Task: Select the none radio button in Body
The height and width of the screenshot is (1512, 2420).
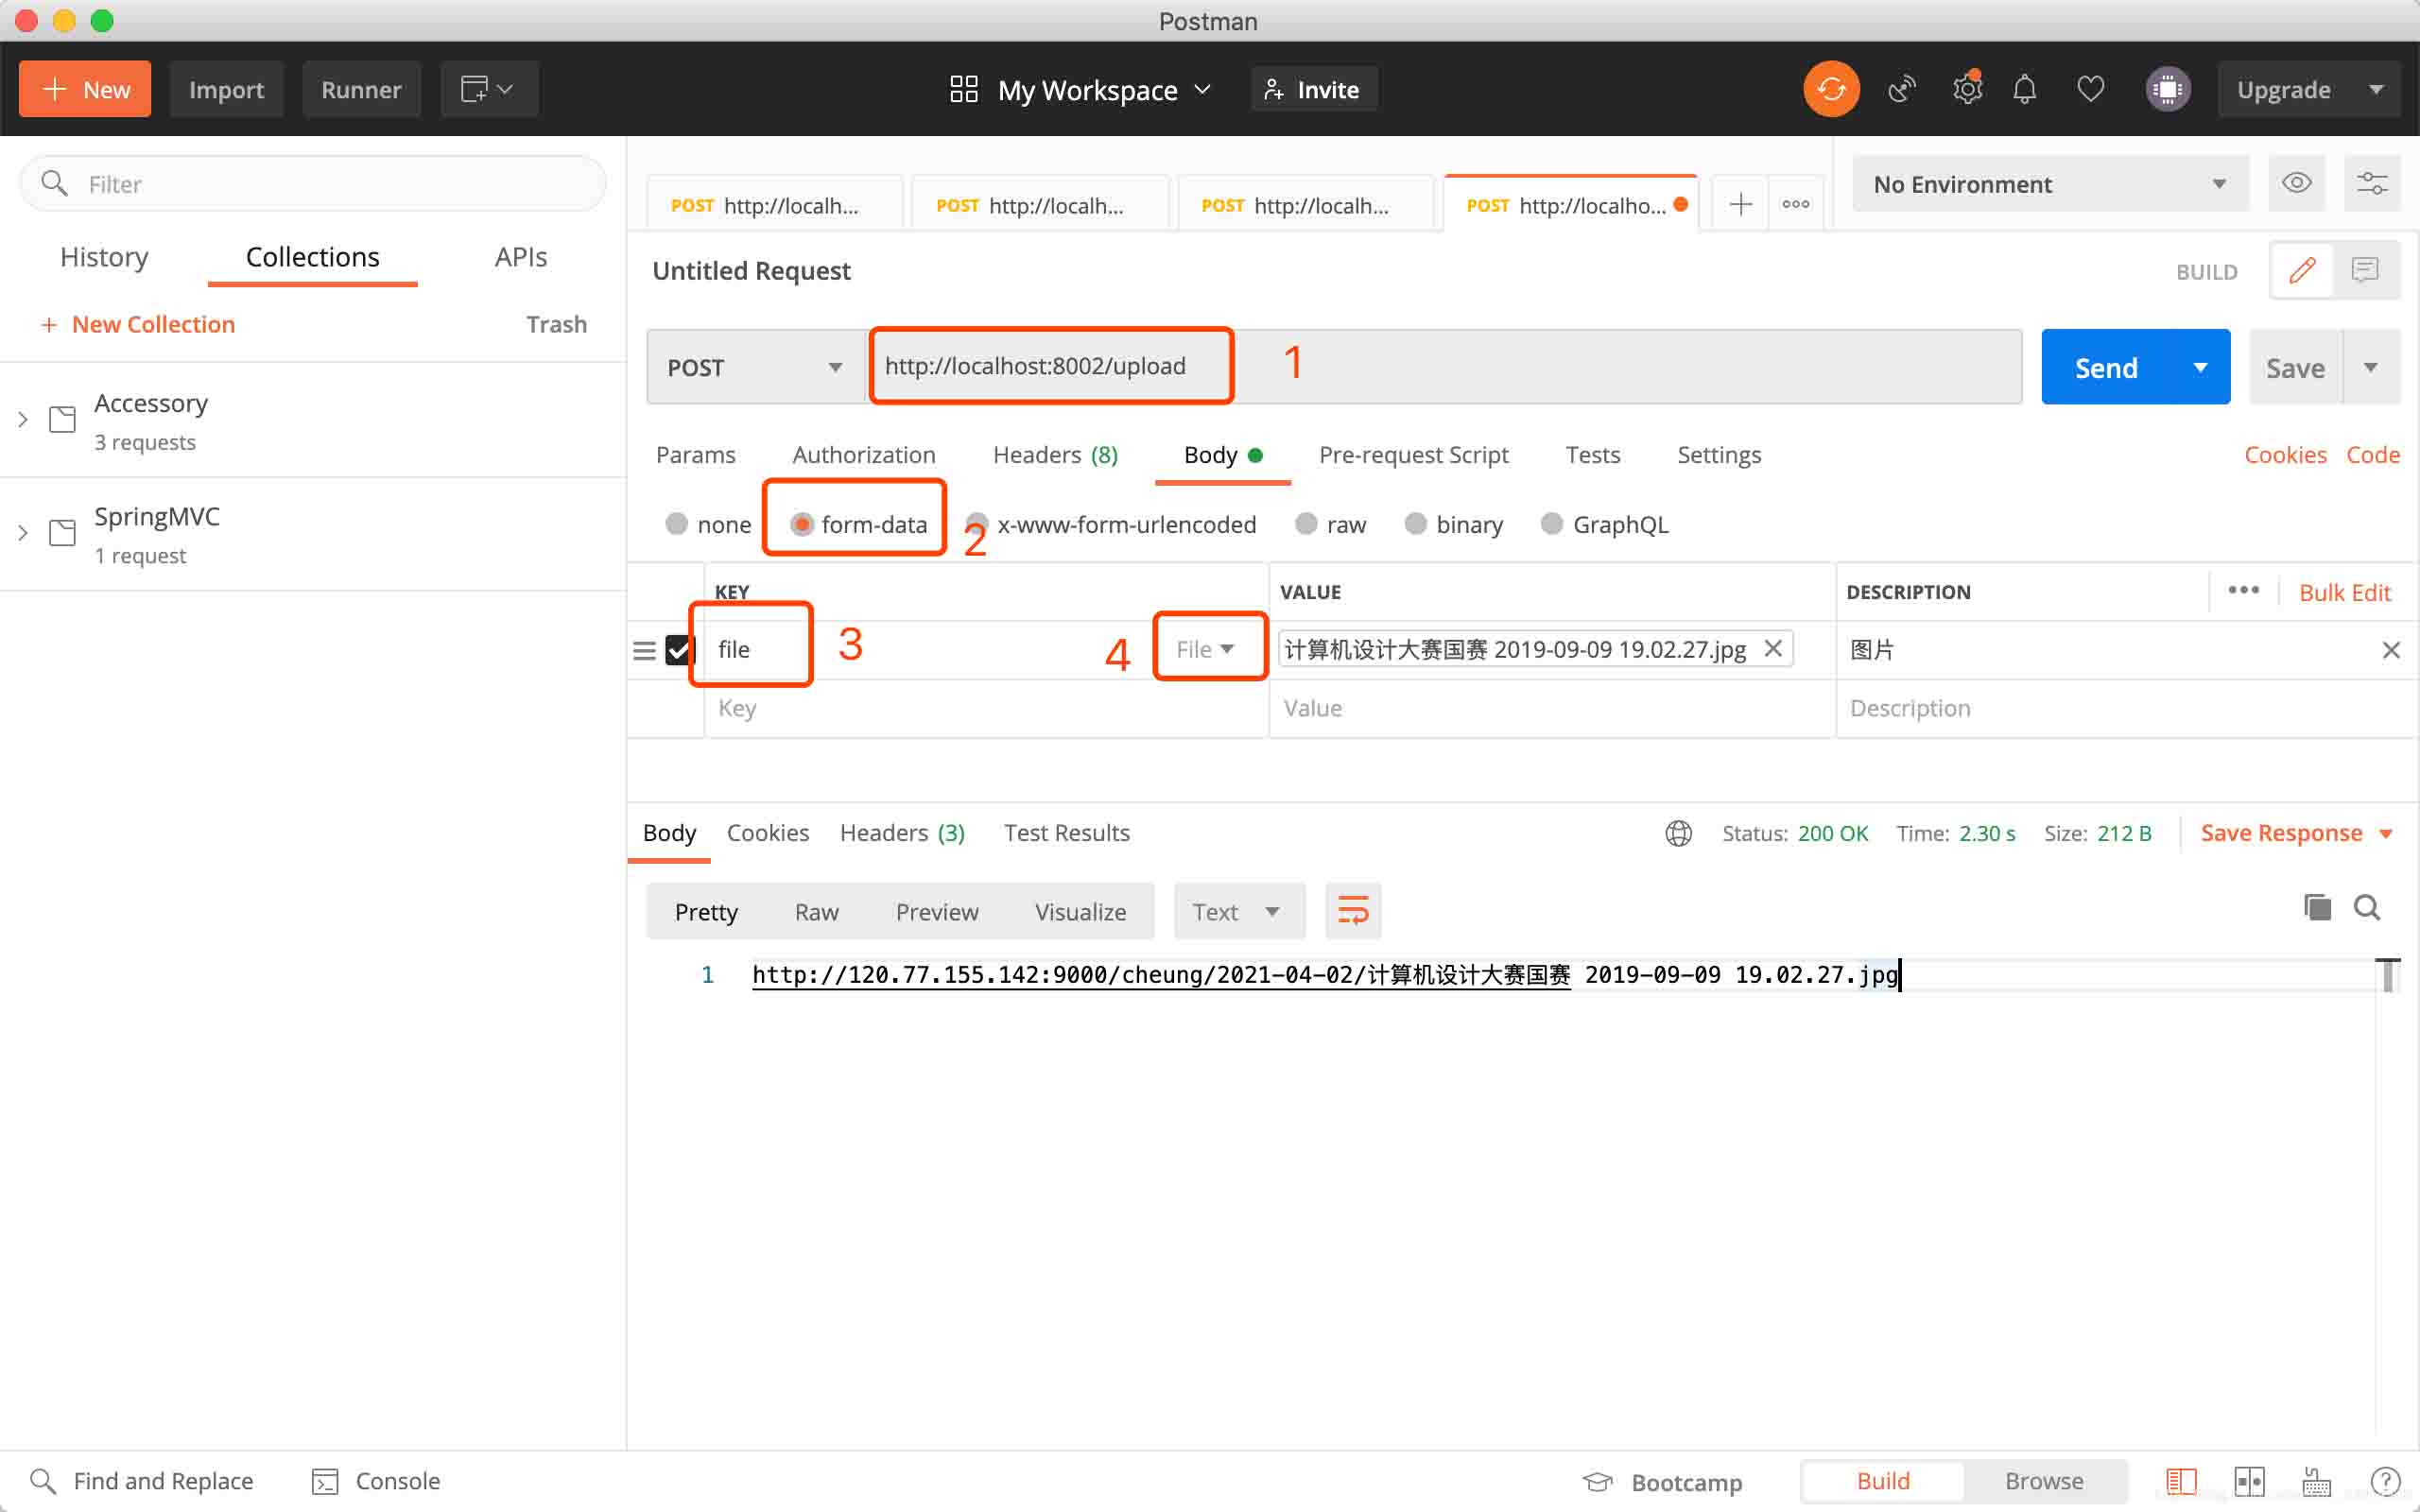Action: point(676,523)
